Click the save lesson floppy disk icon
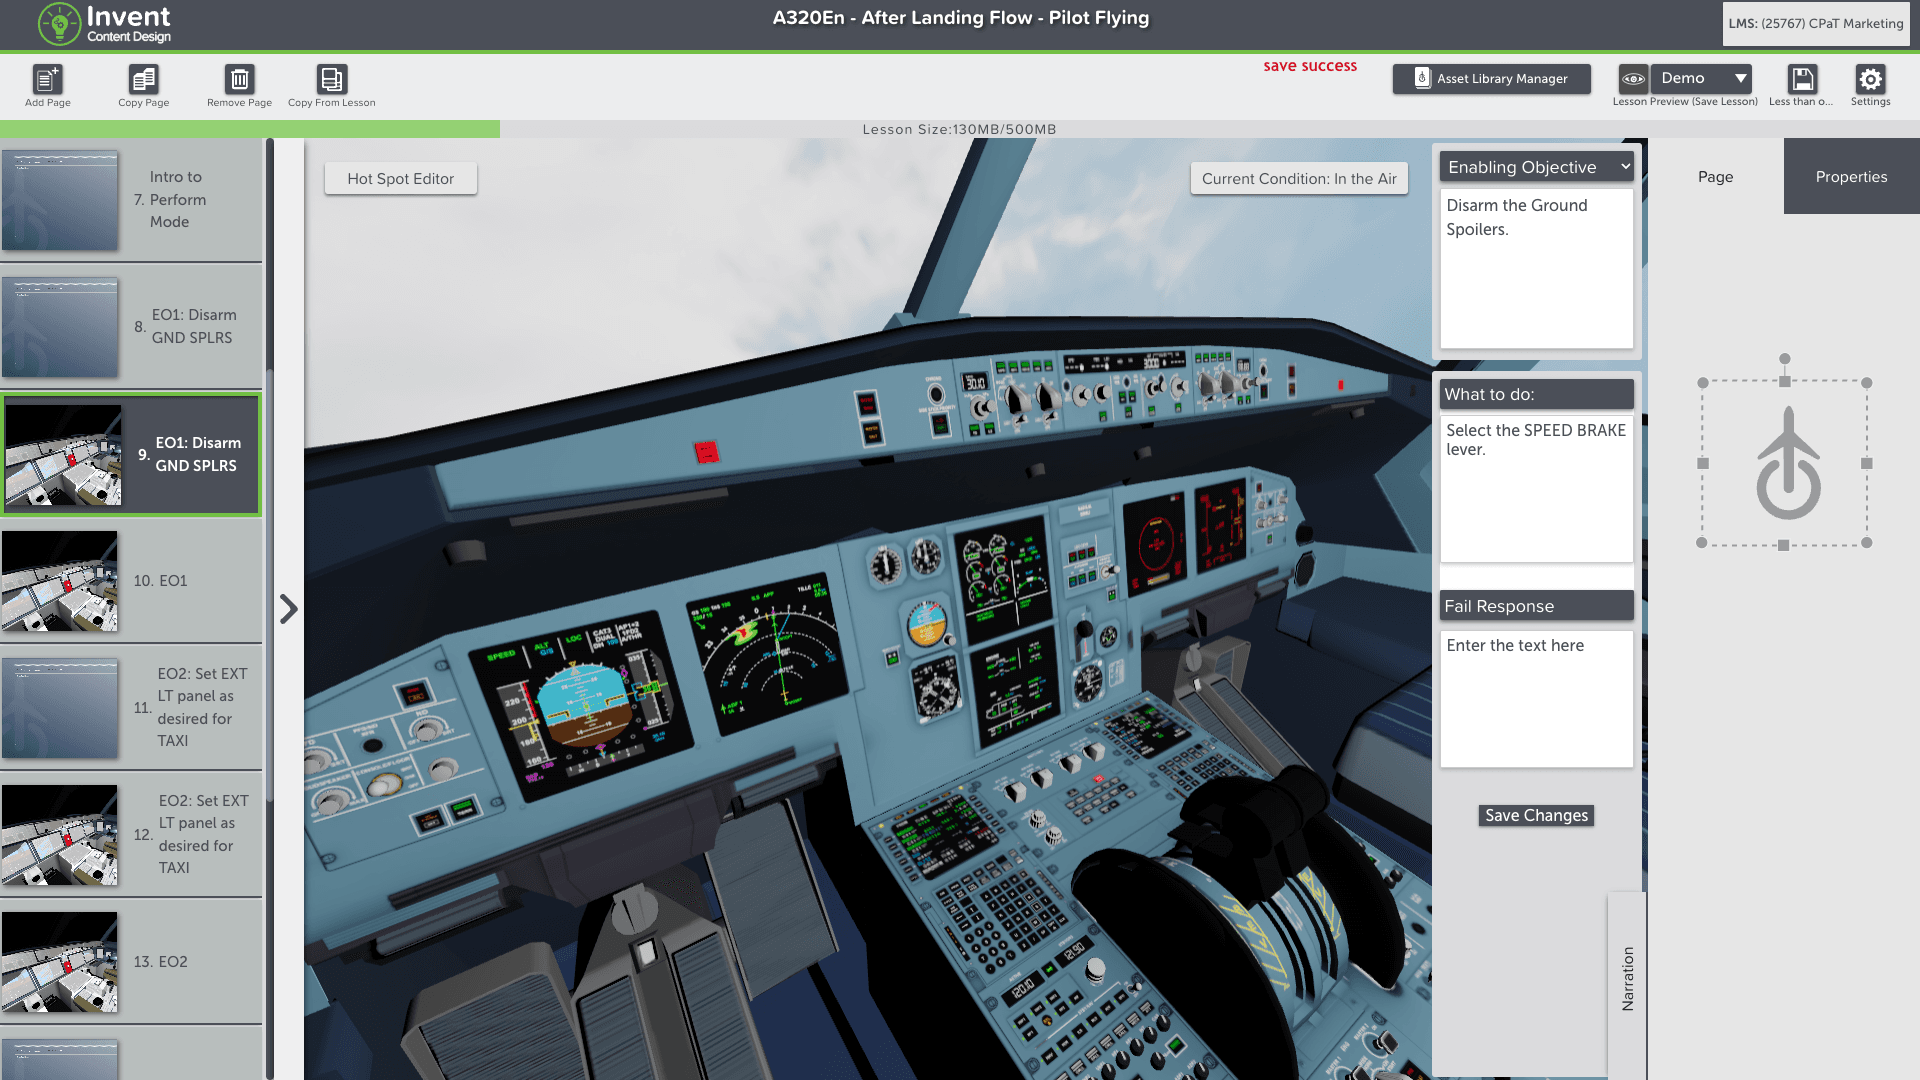This screenshot has width=1920, height=1080. (x=1802, y=79)
